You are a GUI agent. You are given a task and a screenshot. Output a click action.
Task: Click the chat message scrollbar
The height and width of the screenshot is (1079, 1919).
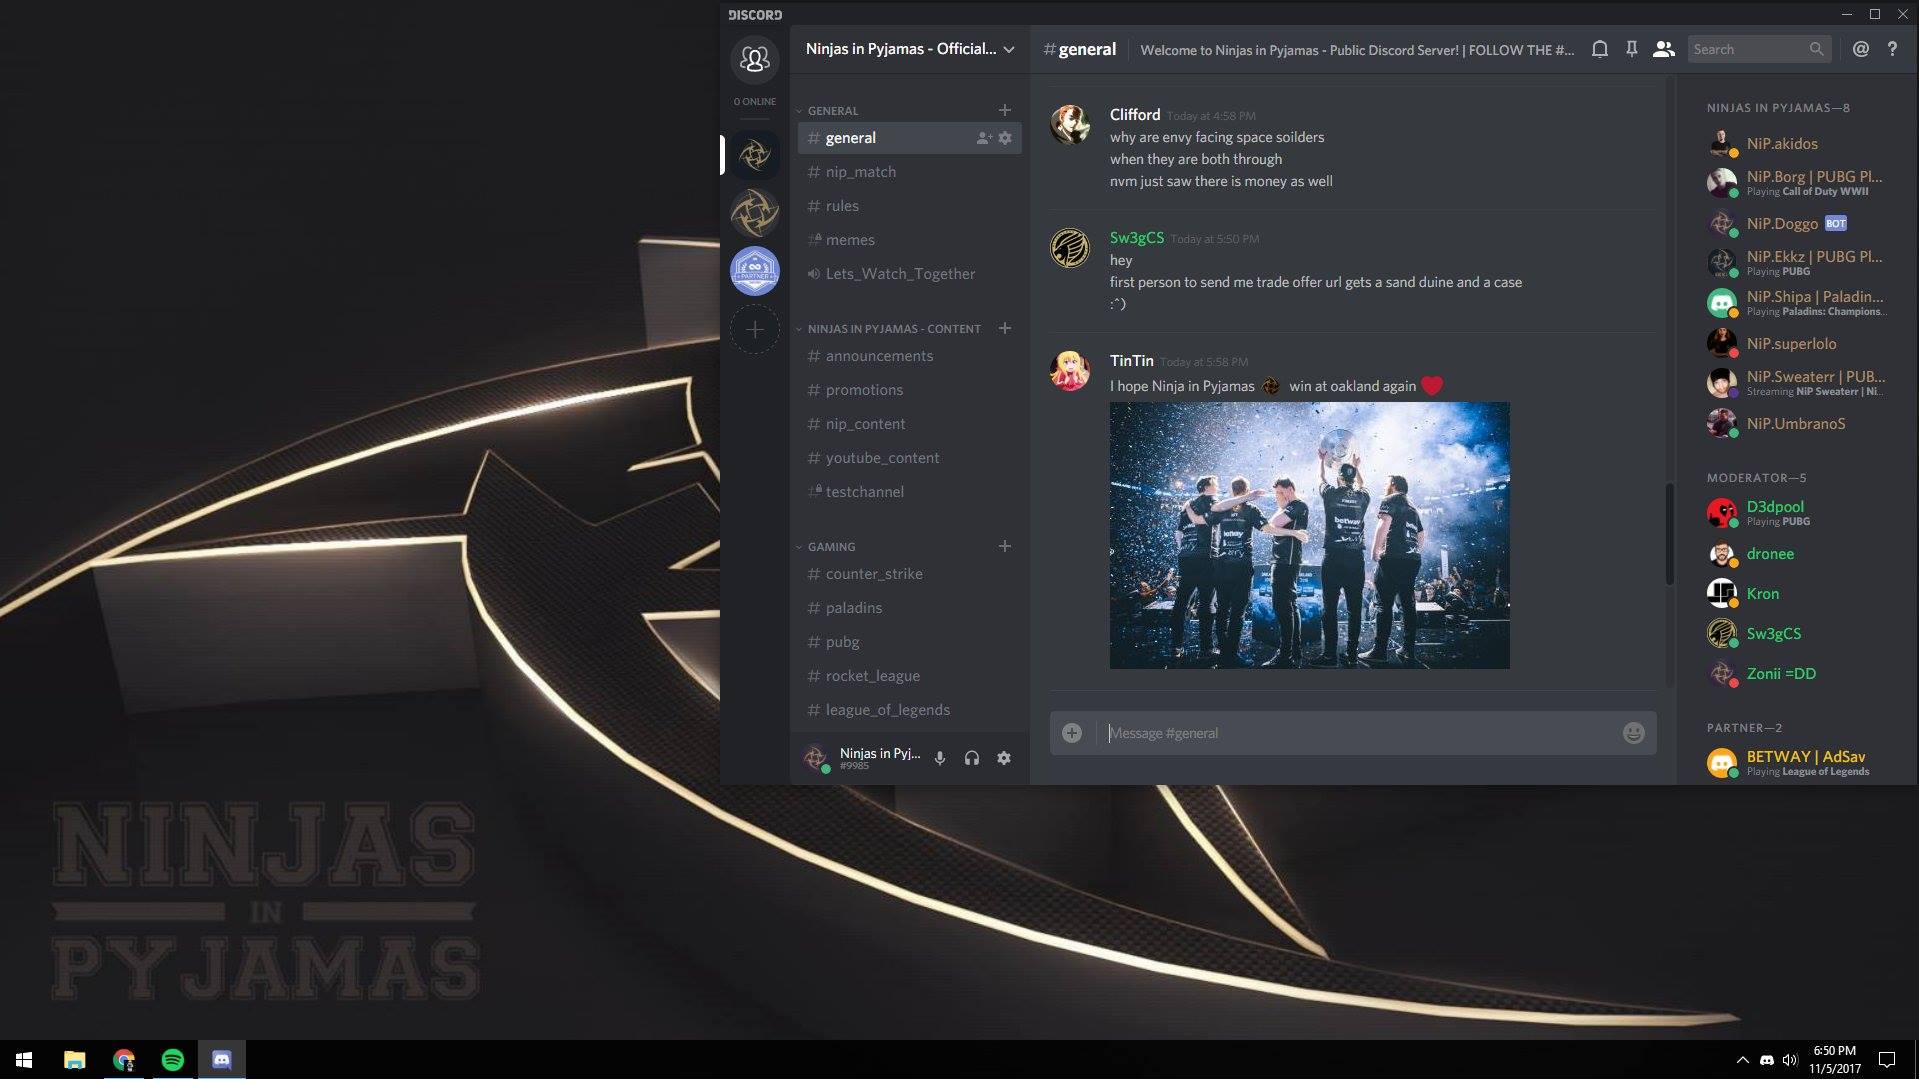coord(1669,534)
